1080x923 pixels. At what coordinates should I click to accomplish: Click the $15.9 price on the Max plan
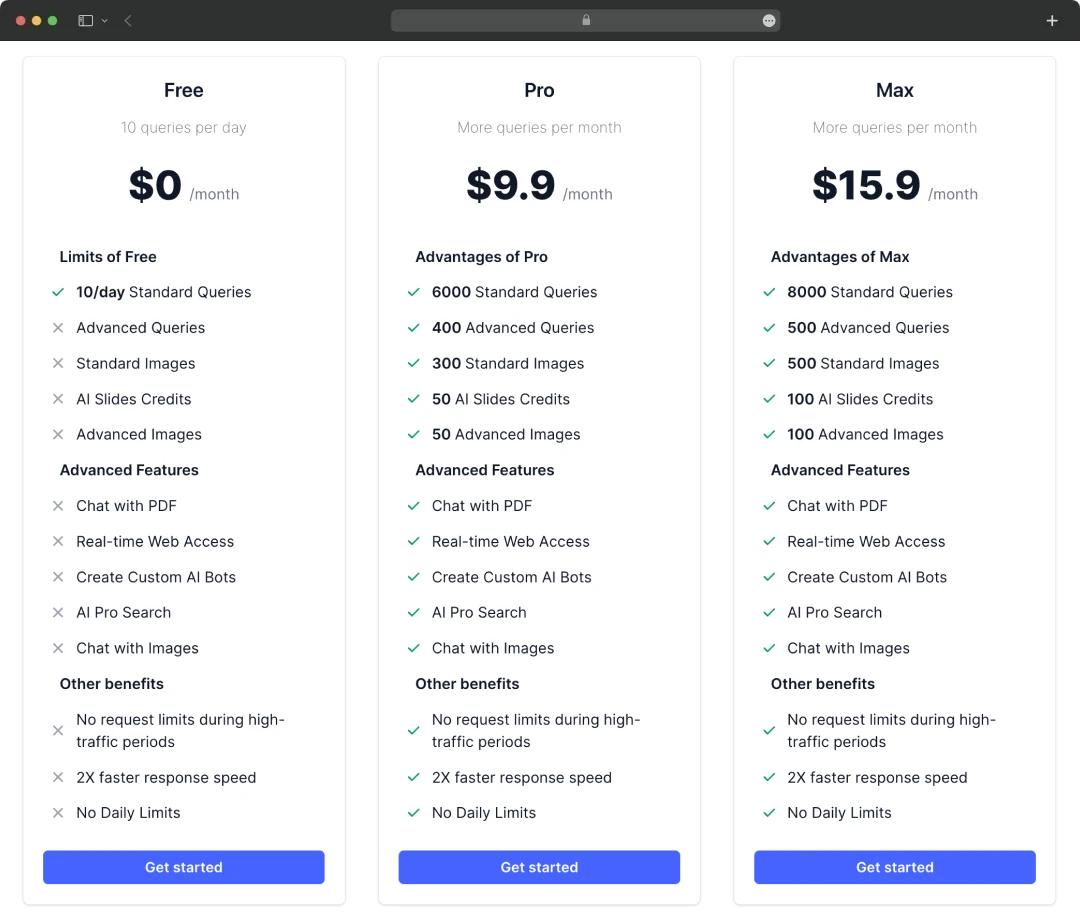click(866, 185)
